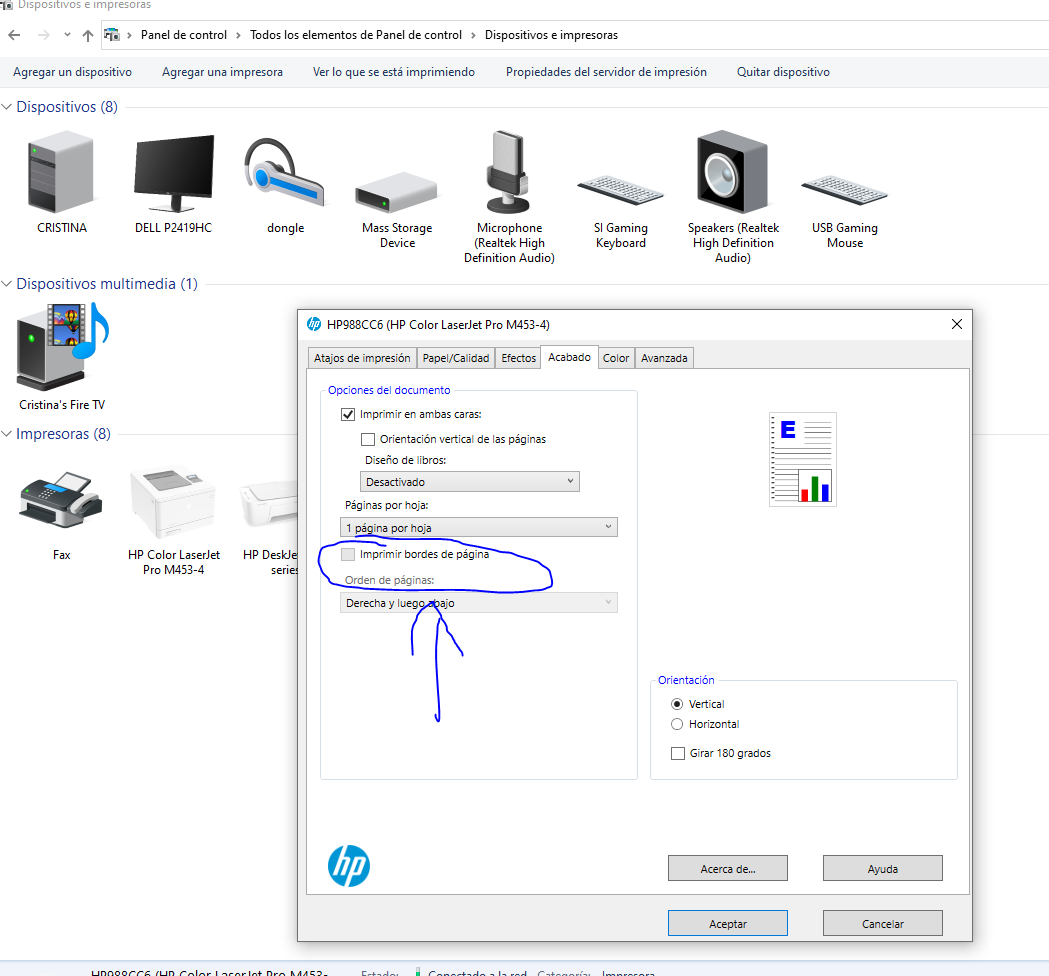Select the HP DeskJet series printer icon
The image size is (1049, 976).
point(269,503)
